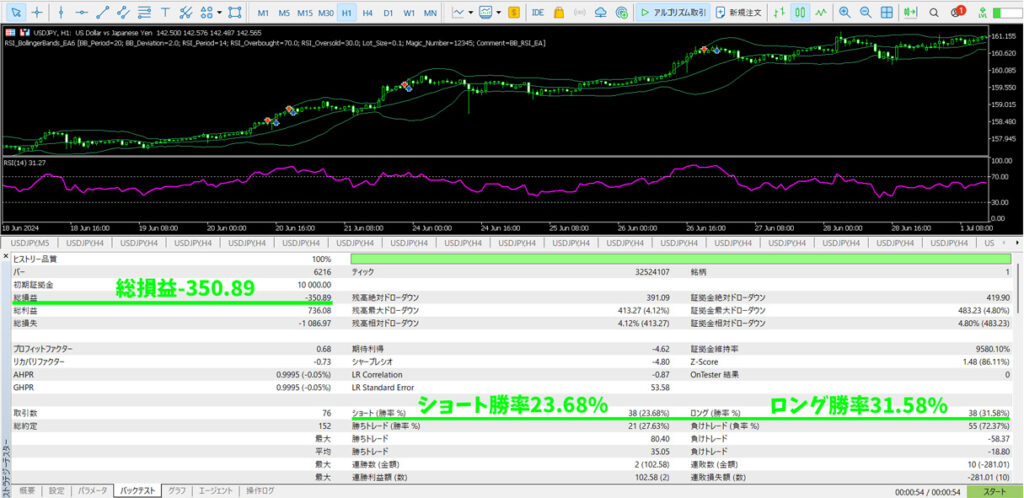This screenshot has width=1024, height=498.
Task: Switch to the パラメータ tab
Action: click(x=91, y=490)
